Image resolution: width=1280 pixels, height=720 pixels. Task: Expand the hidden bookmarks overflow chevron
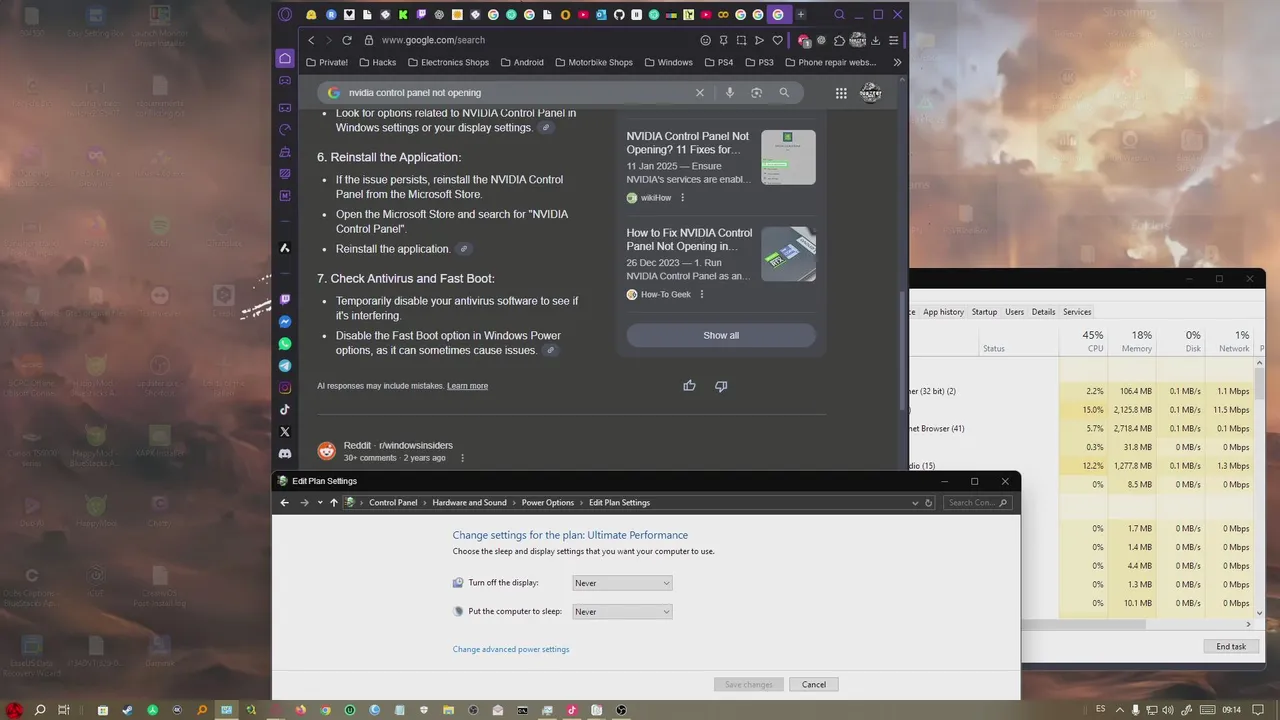click(897, 62)
